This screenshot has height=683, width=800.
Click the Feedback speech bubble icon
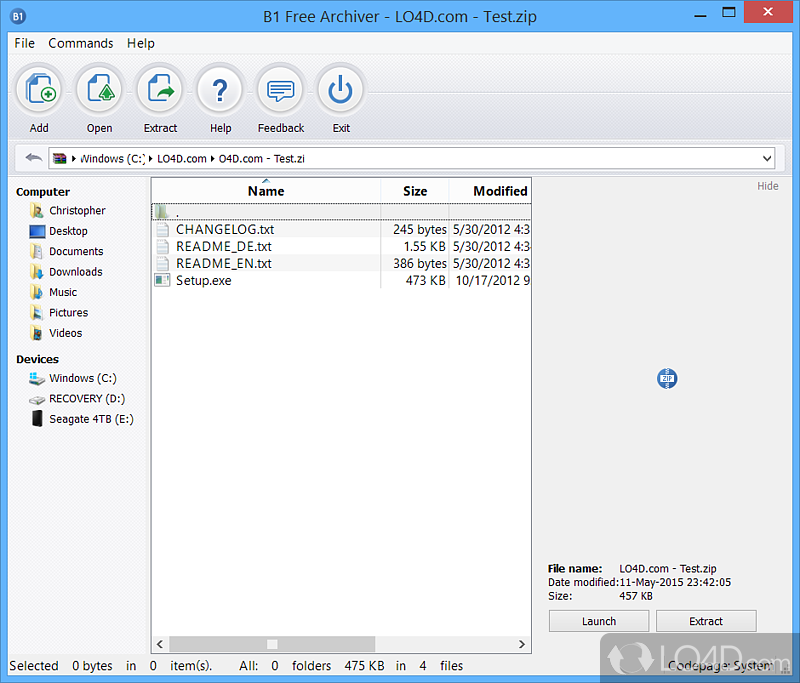click(281, 90)
